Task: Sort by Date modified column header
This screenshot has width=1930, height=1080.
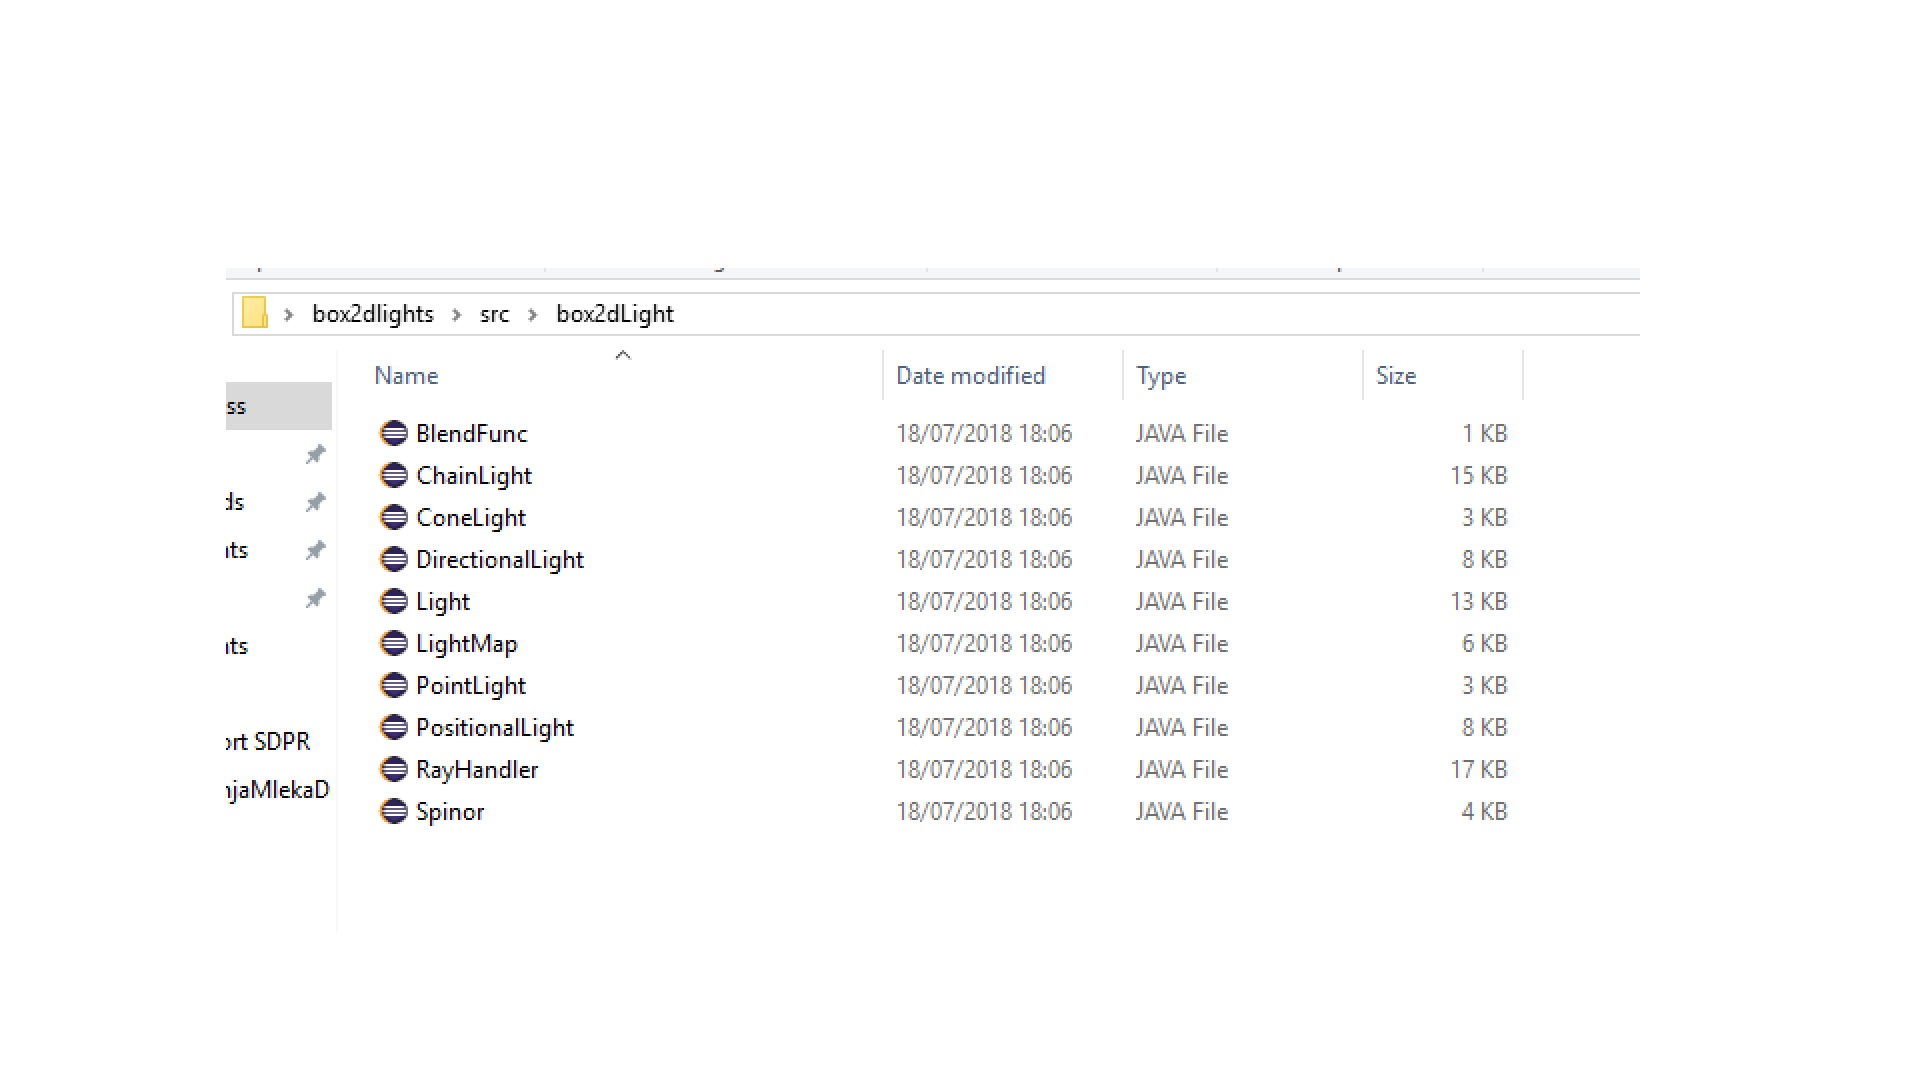Action: click(x=969, y=376)
